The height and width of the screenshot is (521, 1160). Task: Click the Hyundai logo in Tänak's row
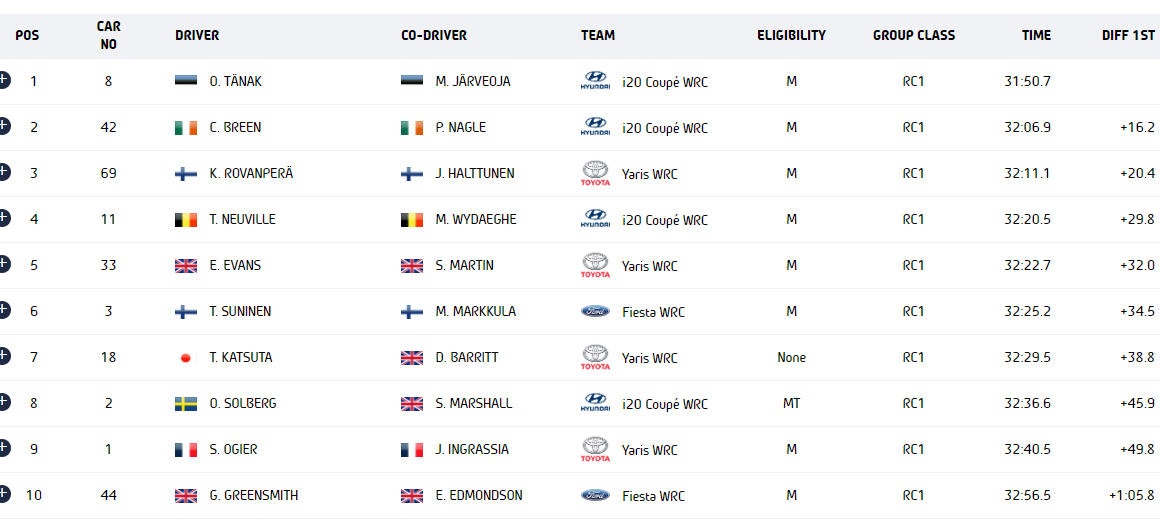pyautogui.click(x=596, y=81)
